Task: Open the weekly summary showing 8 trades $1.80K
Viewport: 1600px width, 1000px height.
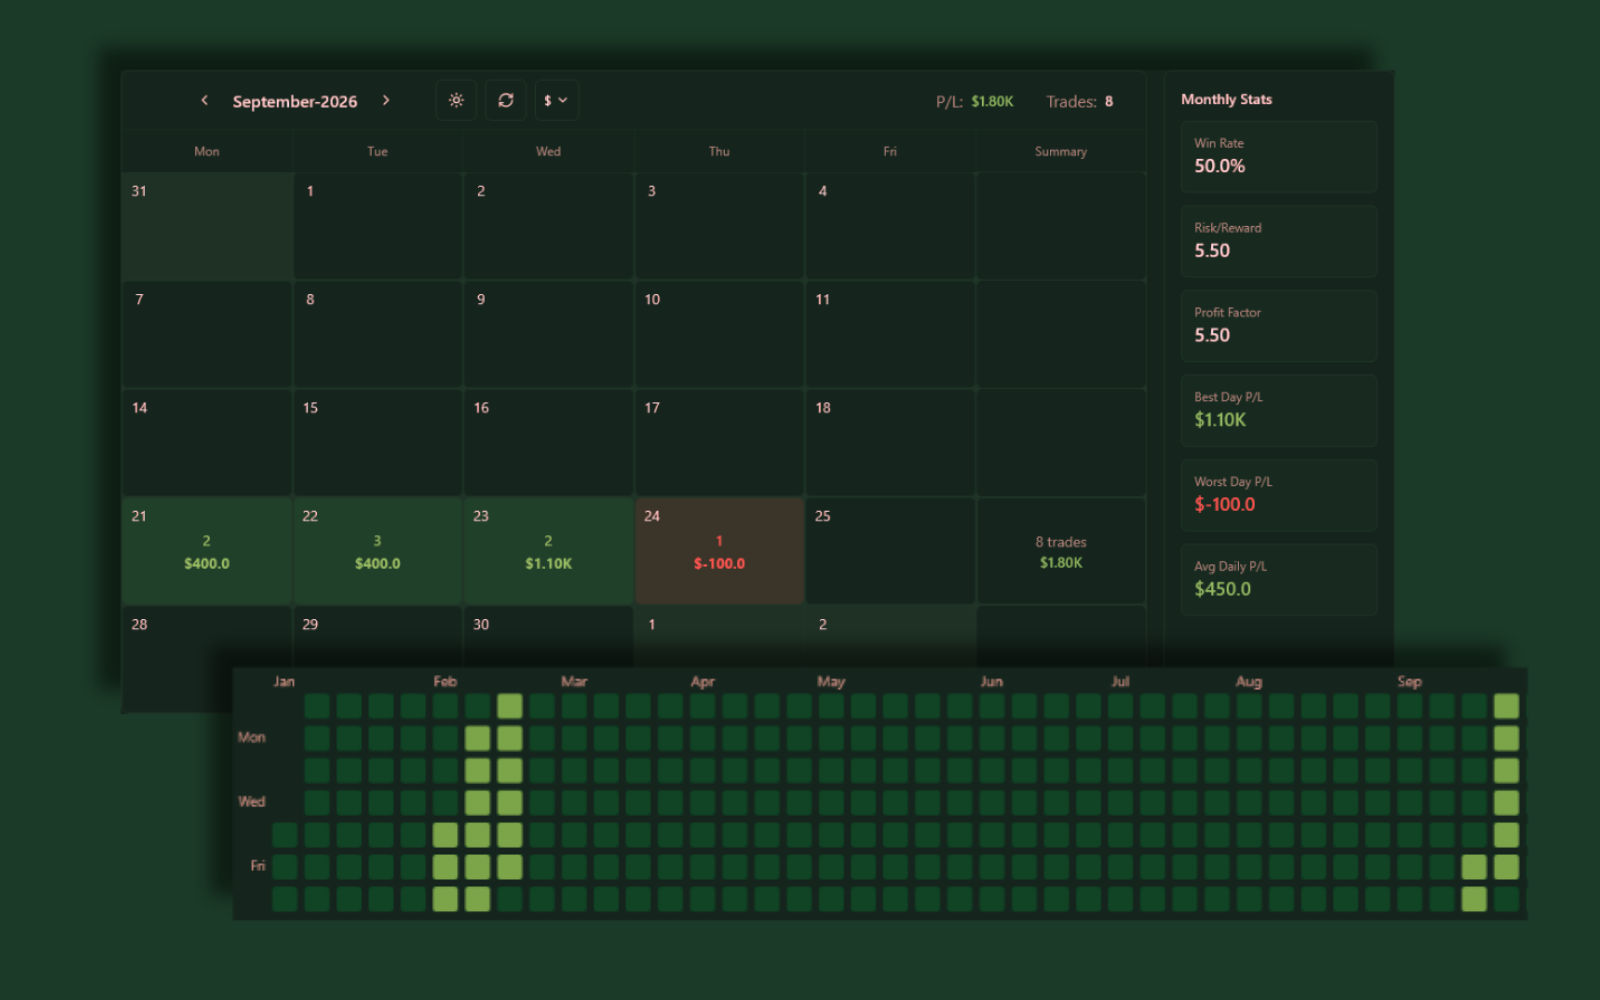Action: tap(1061, 551)
